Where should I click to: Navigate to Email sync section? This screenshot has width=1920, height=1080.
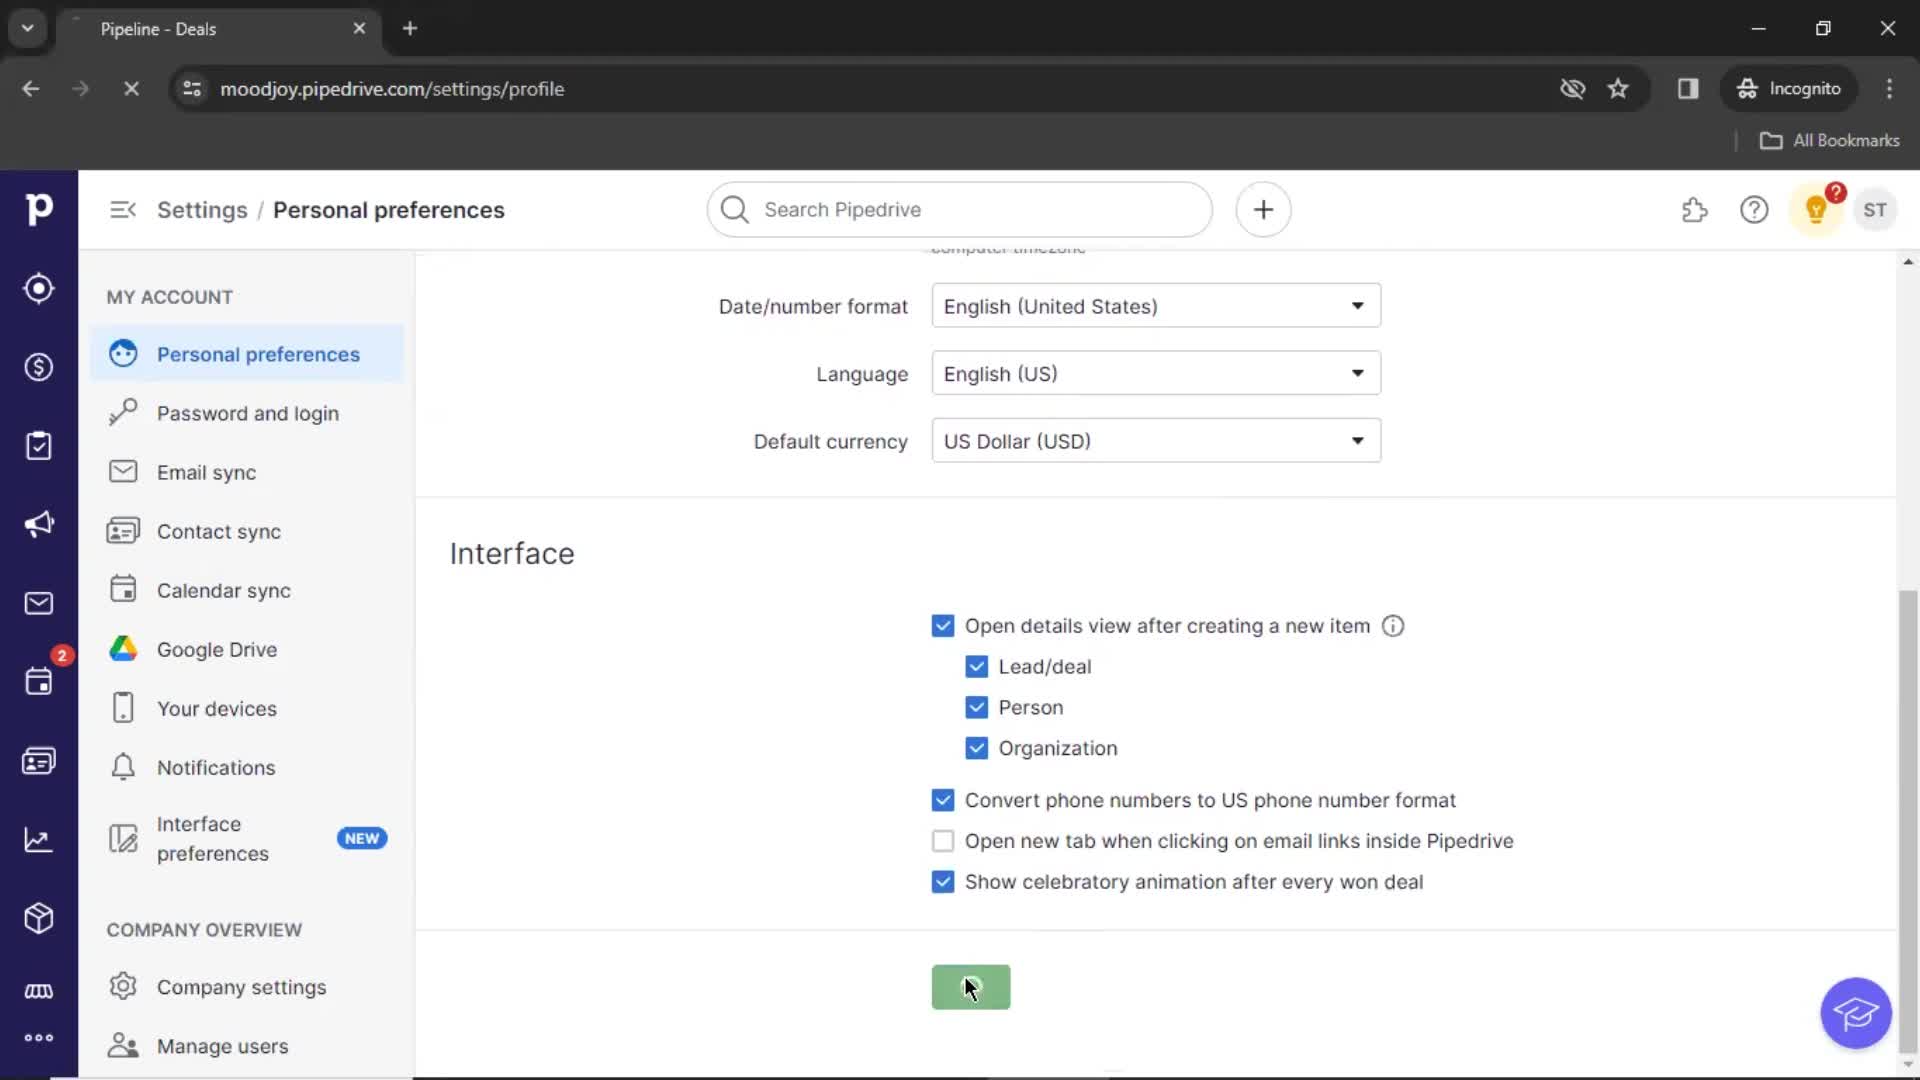[x=206, y=472]
